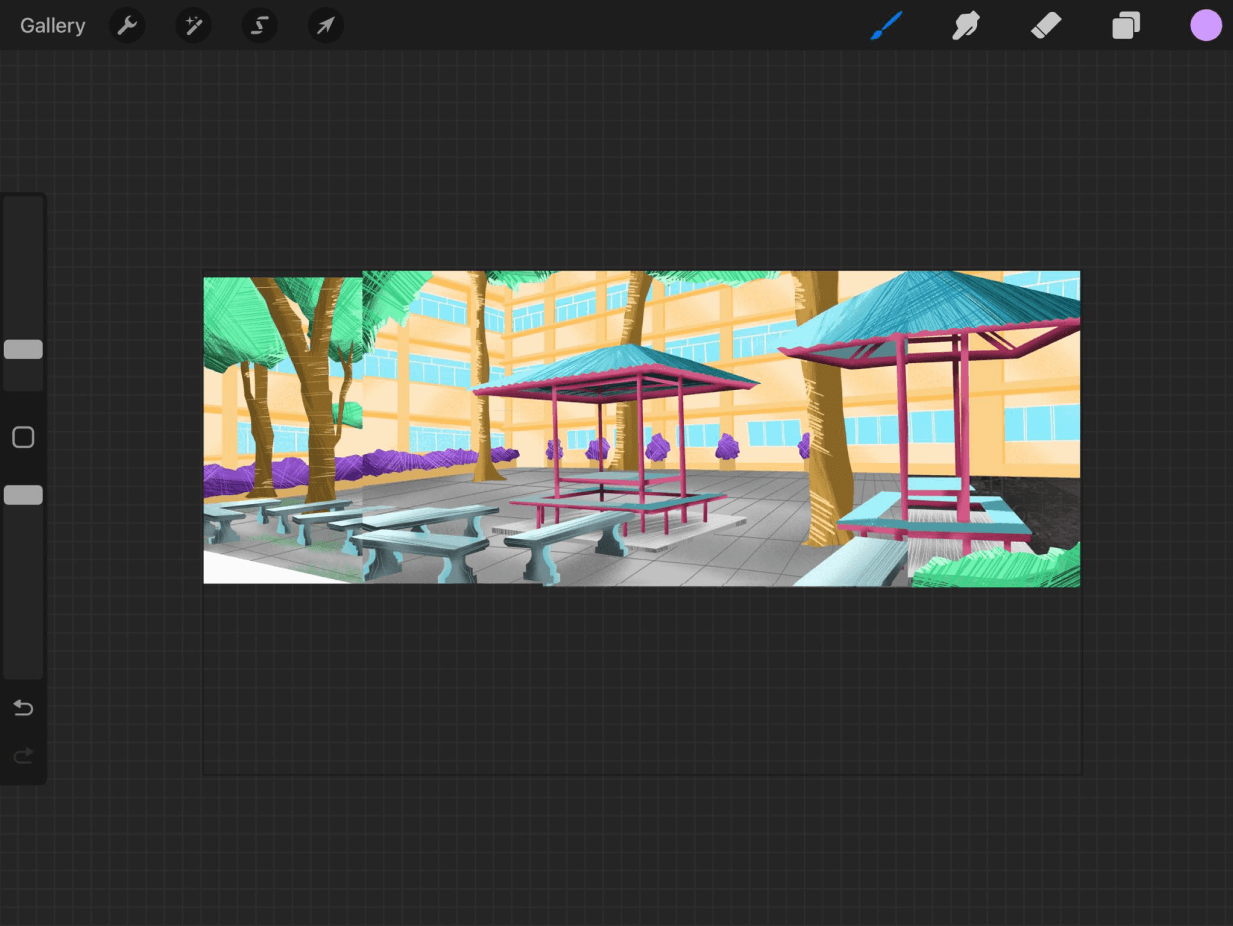Tap the brush opacity slider handle
Viewport: 1233px width, 926px height.
pyautogui.click(x=22, y=494)
